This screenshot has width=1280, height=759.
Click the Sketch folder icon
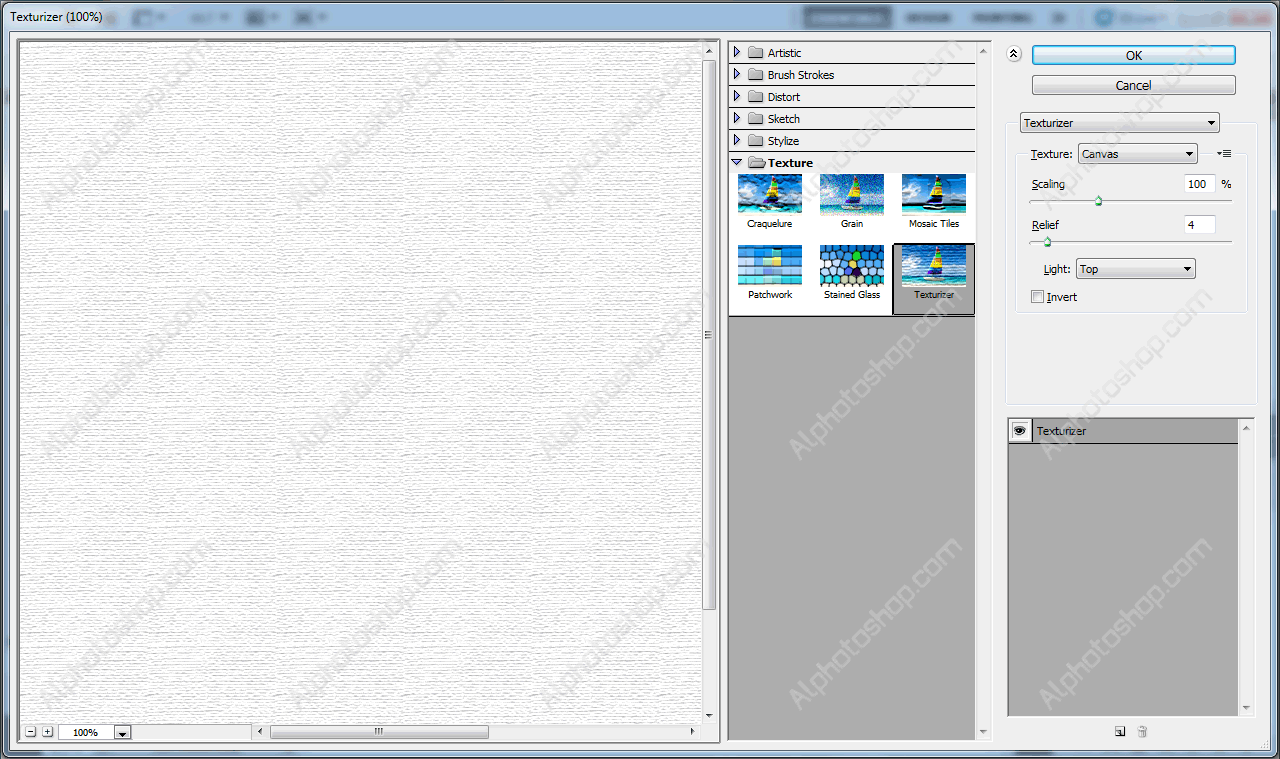coord(755,119)
